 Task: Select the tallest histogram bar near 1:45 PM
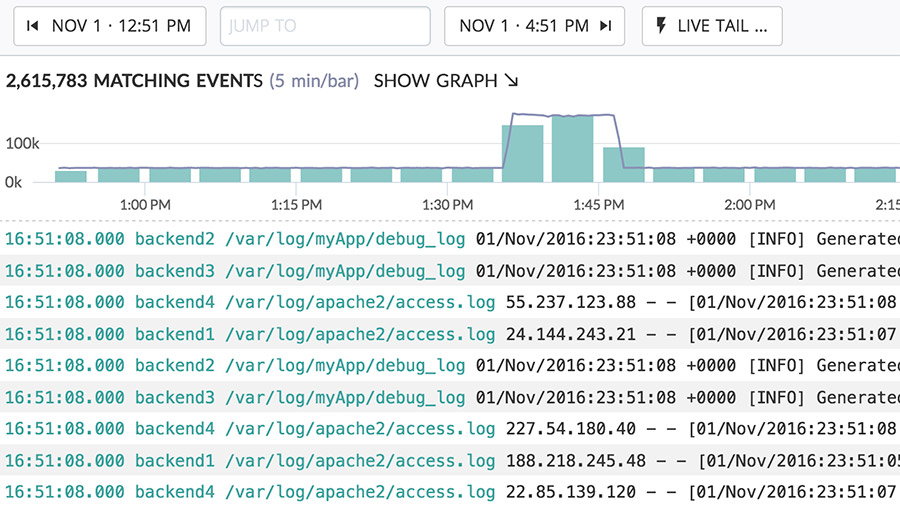coord(572,149)
